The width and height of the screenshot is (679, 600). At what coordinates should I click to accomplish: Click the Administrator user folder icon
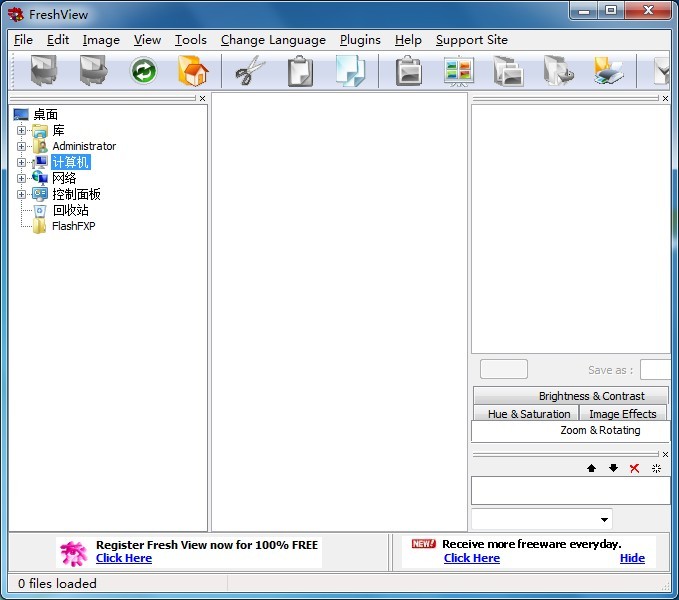[x=40, y=146]
